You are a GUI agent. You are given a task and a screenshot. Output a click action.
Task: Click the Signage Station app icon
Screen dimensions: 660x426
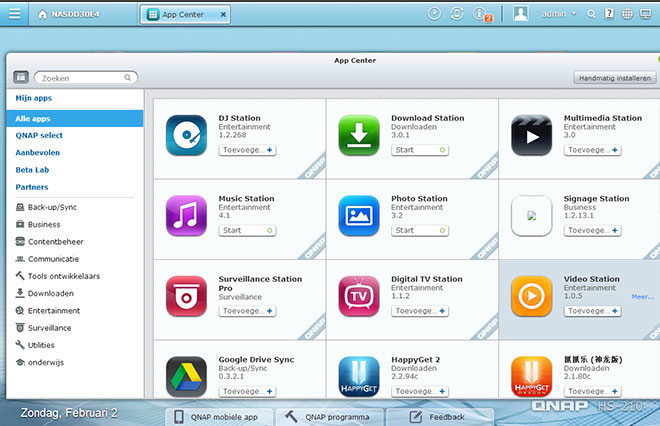point(532,216)
